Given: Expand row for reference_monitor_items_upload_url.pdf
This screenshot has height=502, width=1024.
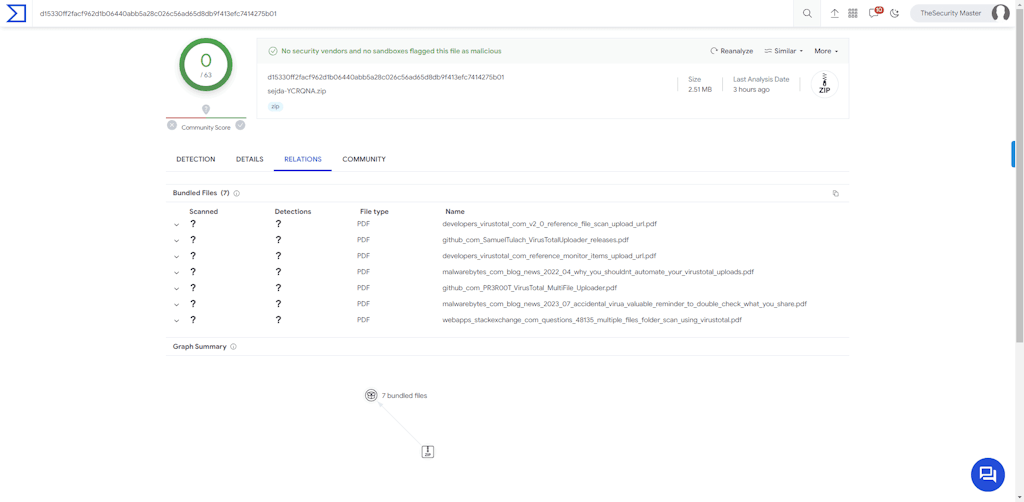Looking at the screenshot, I should [x=176, y=256].
